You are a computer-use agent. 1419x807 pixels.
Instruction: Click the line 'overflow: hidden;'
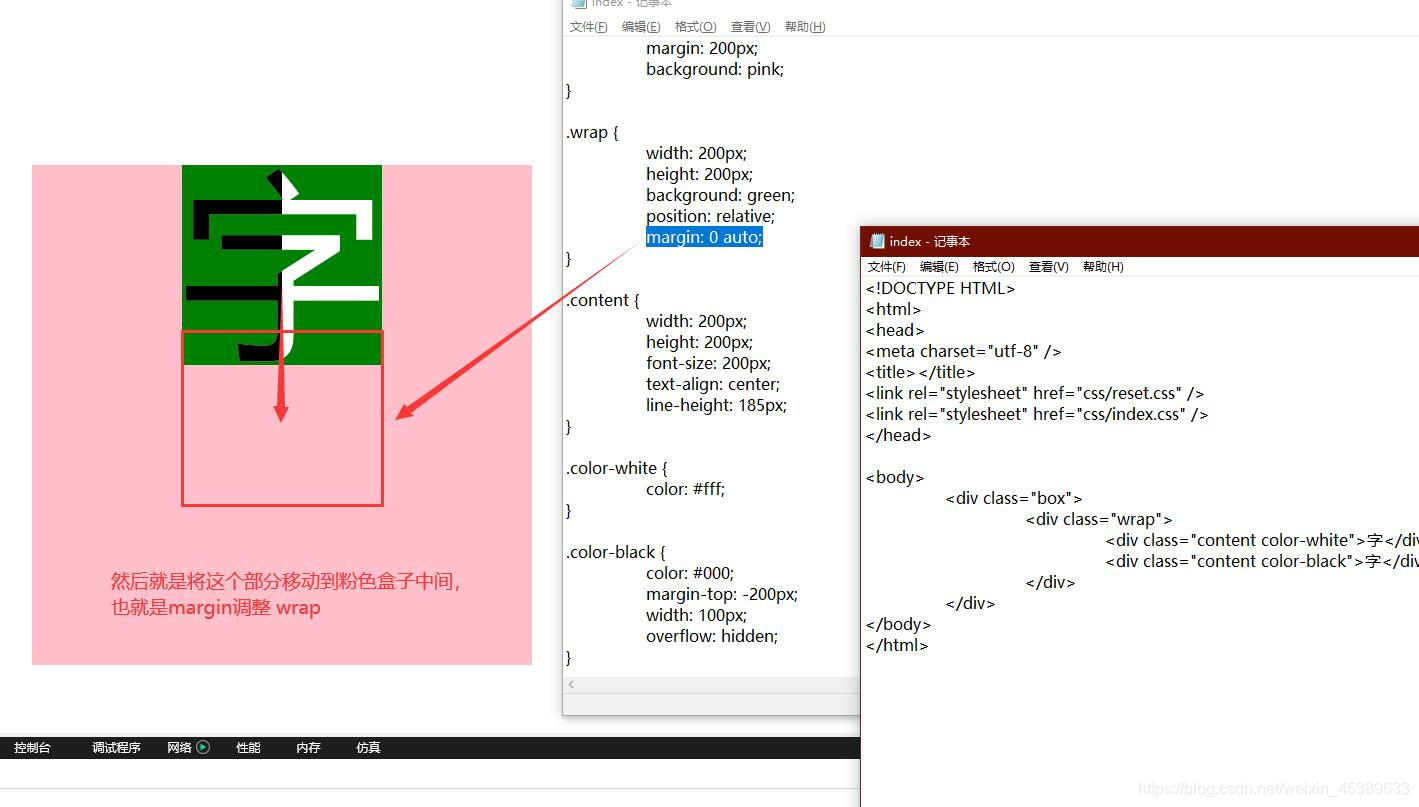click(712, 636)
